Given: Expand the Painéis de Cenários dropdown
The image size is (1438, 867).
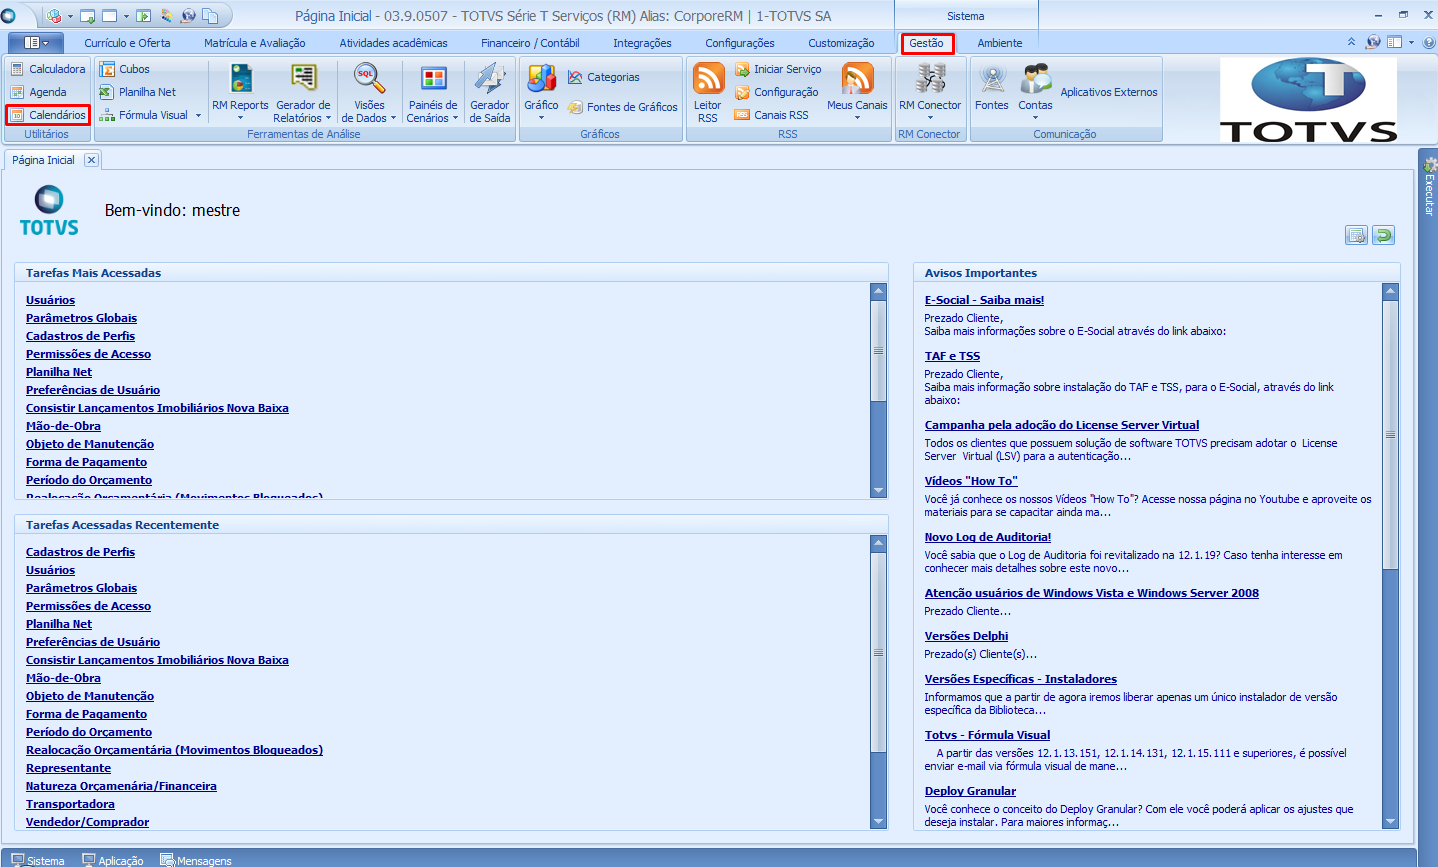Looking at the screenshot, I should click(x=456, y=118).
